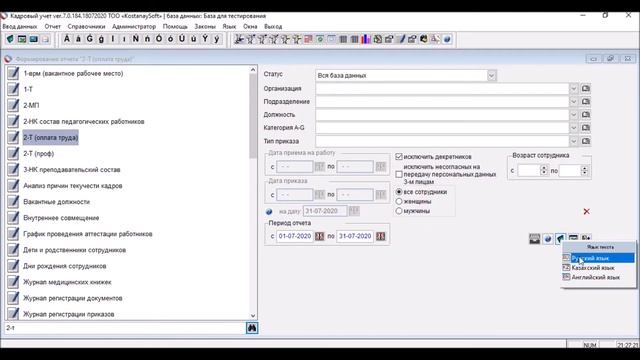Open the 'Помощь' menu

(175, 27)
